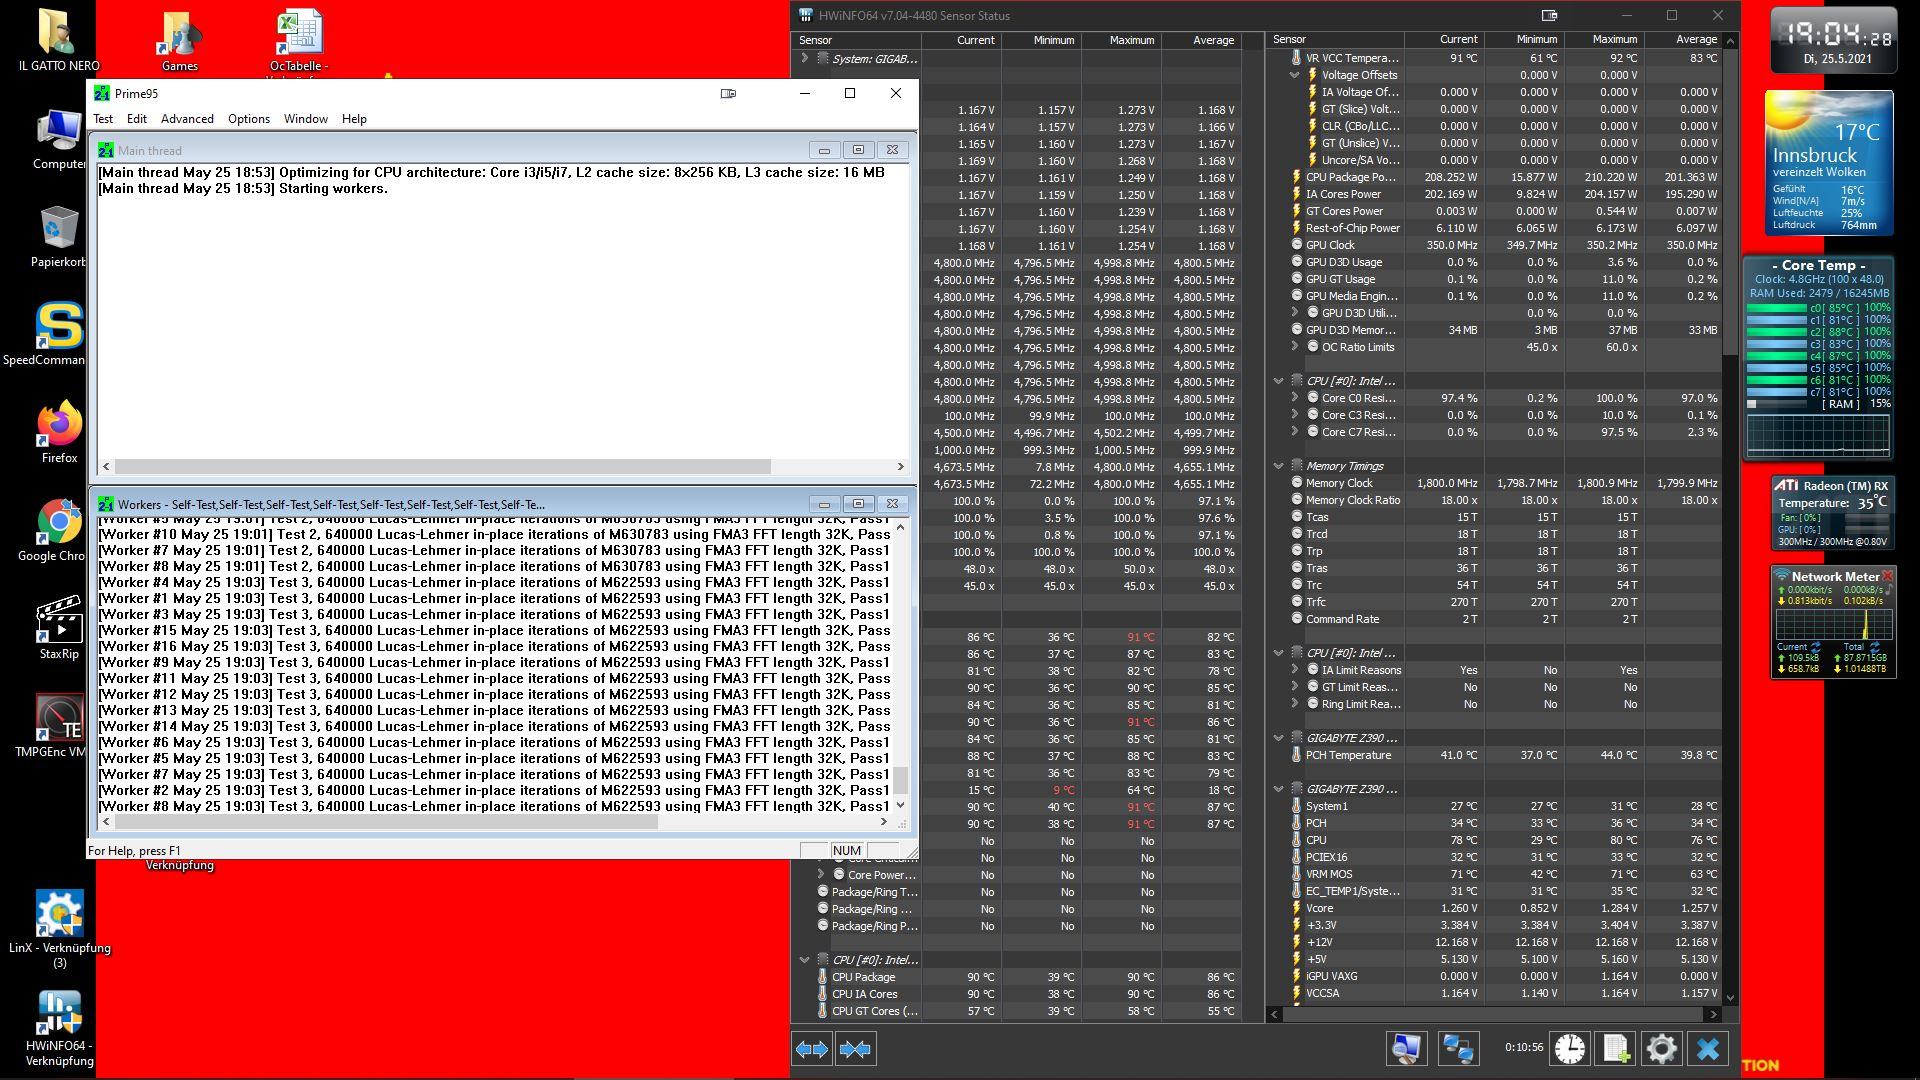The width and height of the screenshot is (1920, 1080).
Task: Open IL GATTO NERO folder
Action: [x=59, y=41]
